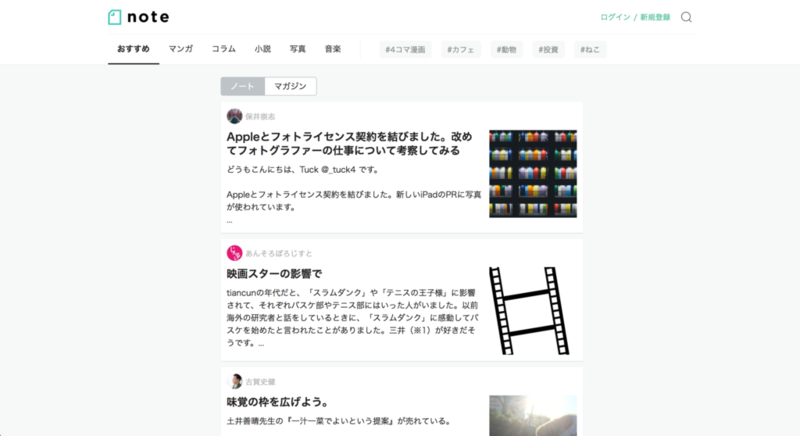The image size is (800, 436).
Task: Open あんそろぽろじすと's pink avatar icon
Action: pyautogui.click(x=234, y=253)
